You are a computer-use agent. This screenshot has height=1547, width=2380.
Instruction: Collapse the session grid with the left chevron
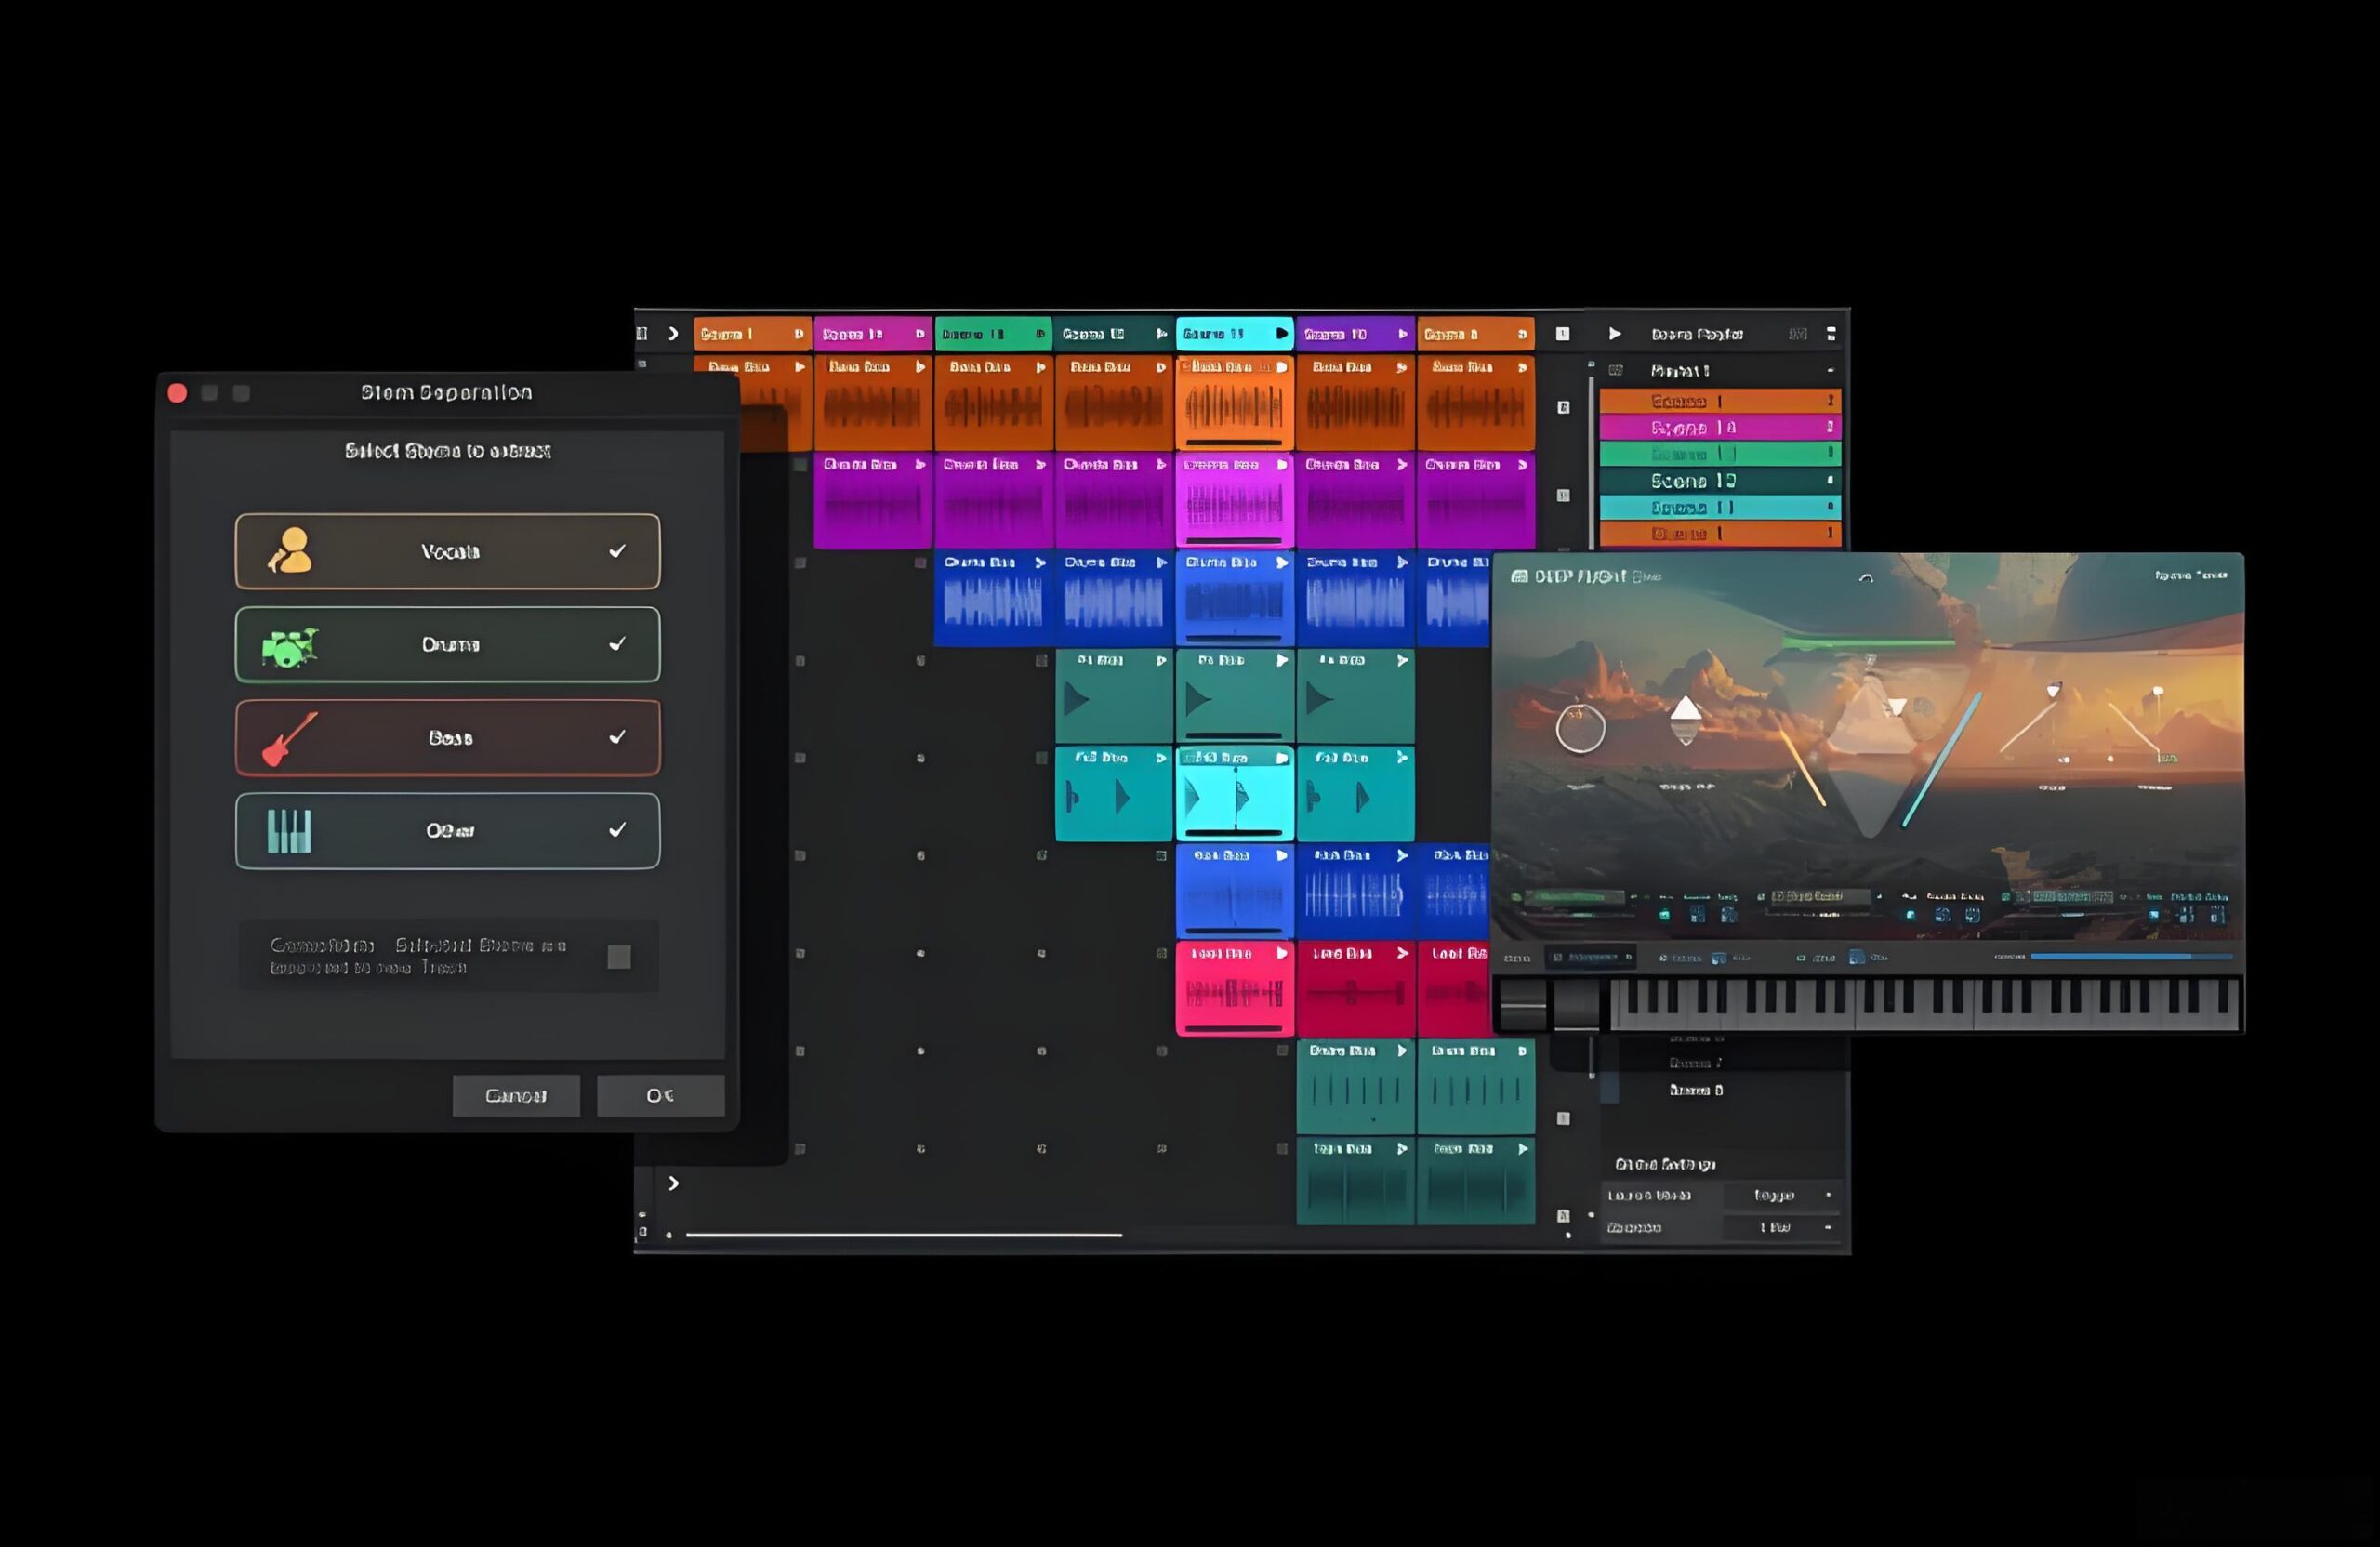coord(674,334)
